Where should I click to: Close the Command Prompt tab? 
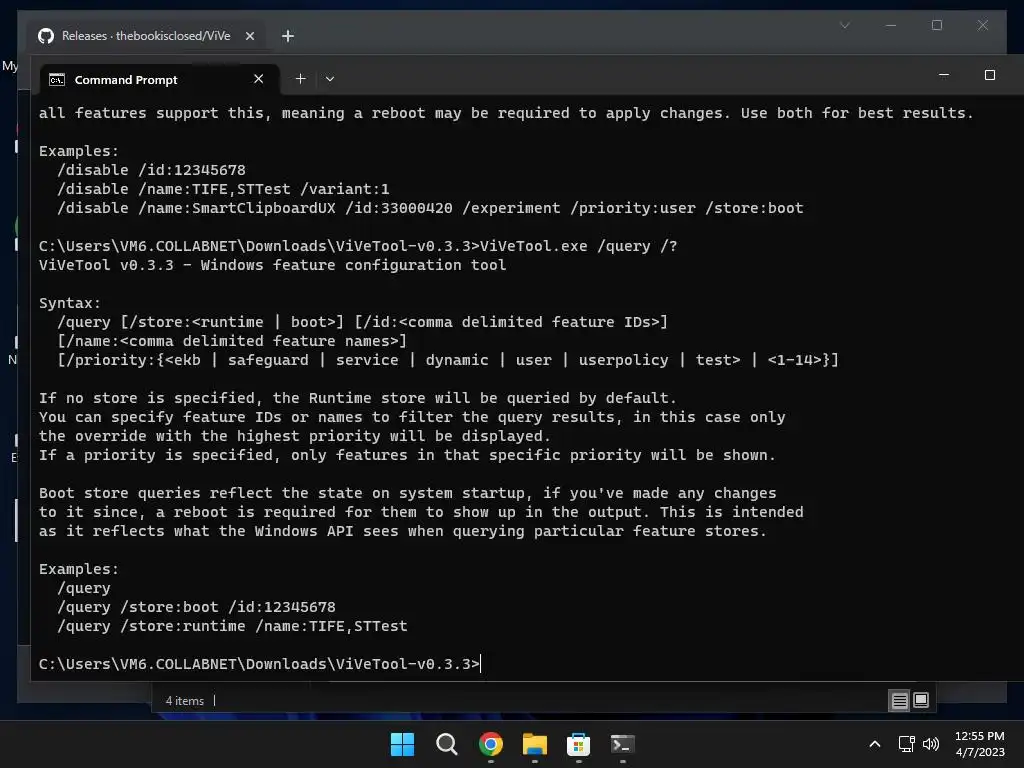click(x=259, y=79)
